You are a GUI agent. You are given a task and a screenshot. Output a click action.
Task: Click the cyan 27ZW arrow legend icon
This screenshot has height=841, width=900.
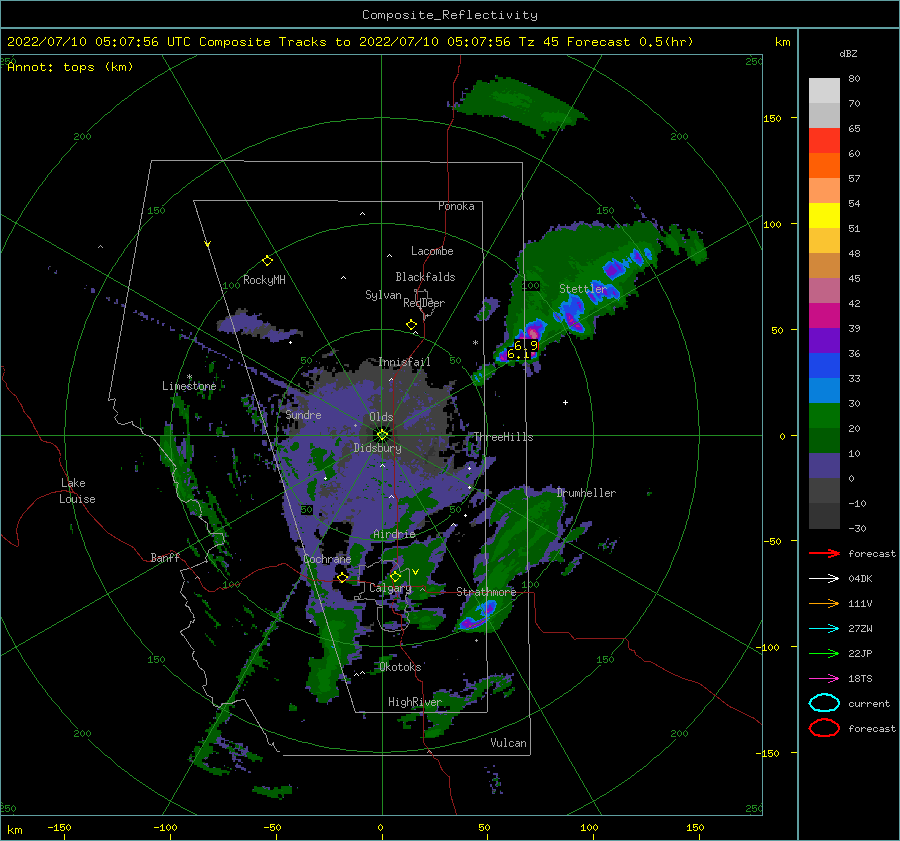point(824,629)
